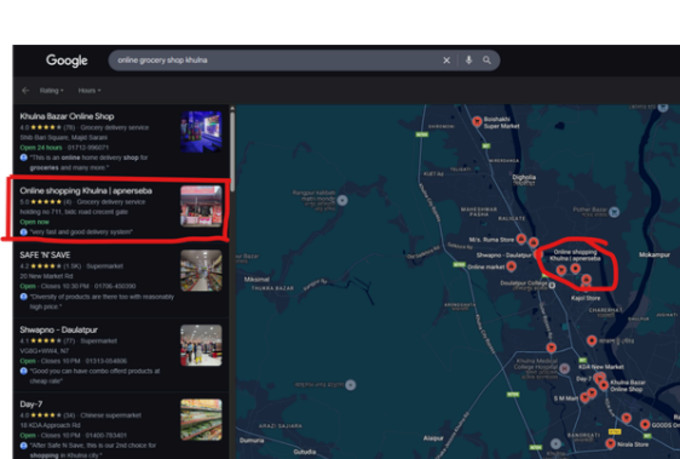Start voice search with the microphone icon

[468, 60]
